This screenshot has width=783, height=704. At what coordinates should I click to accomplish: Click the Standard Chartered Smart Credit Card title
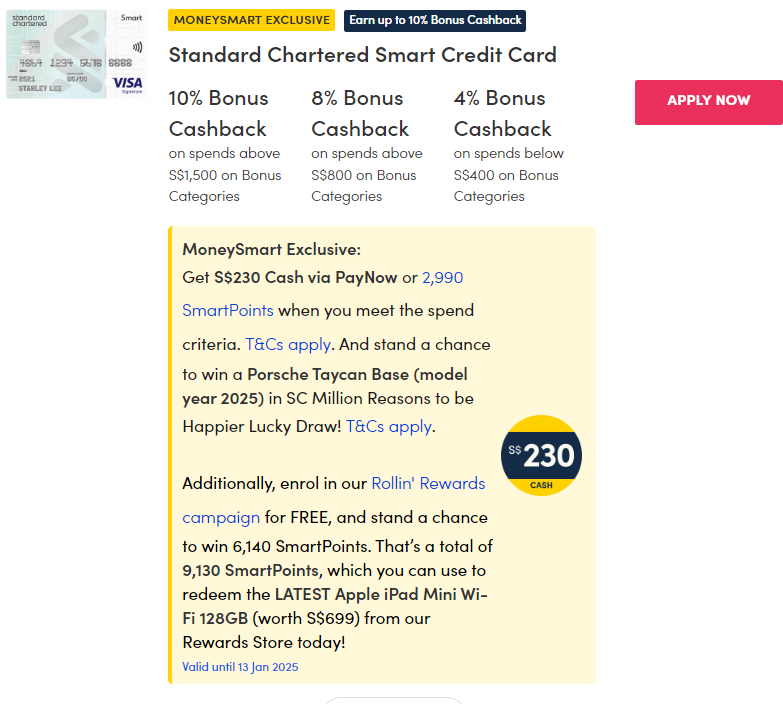pyautogui.click(x=362, y=55)
